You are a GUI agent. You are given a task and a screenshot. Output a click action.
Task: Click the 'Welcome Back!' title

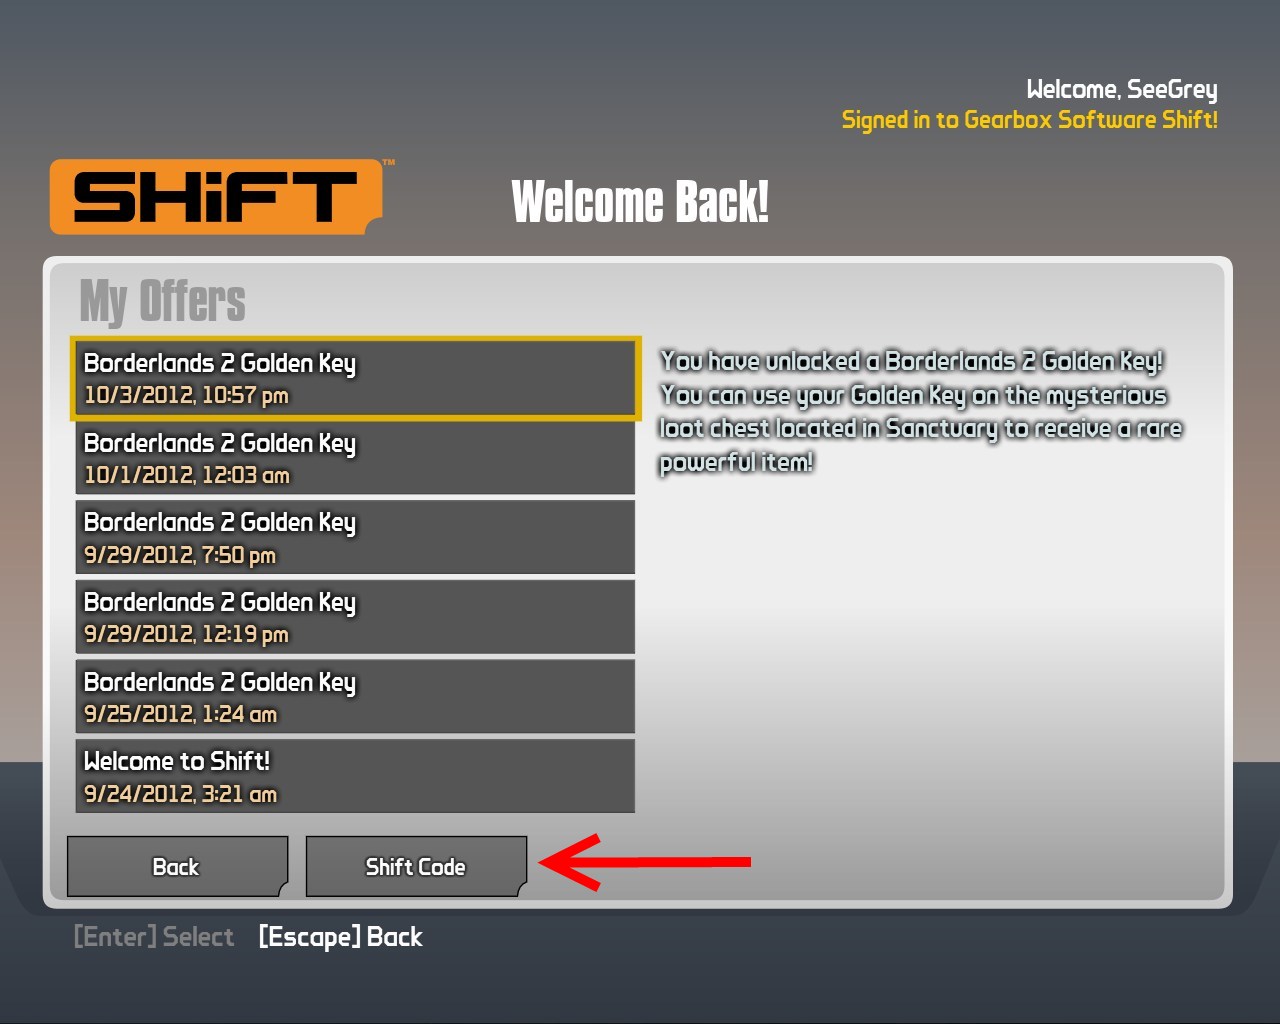(x=640, y=202)
